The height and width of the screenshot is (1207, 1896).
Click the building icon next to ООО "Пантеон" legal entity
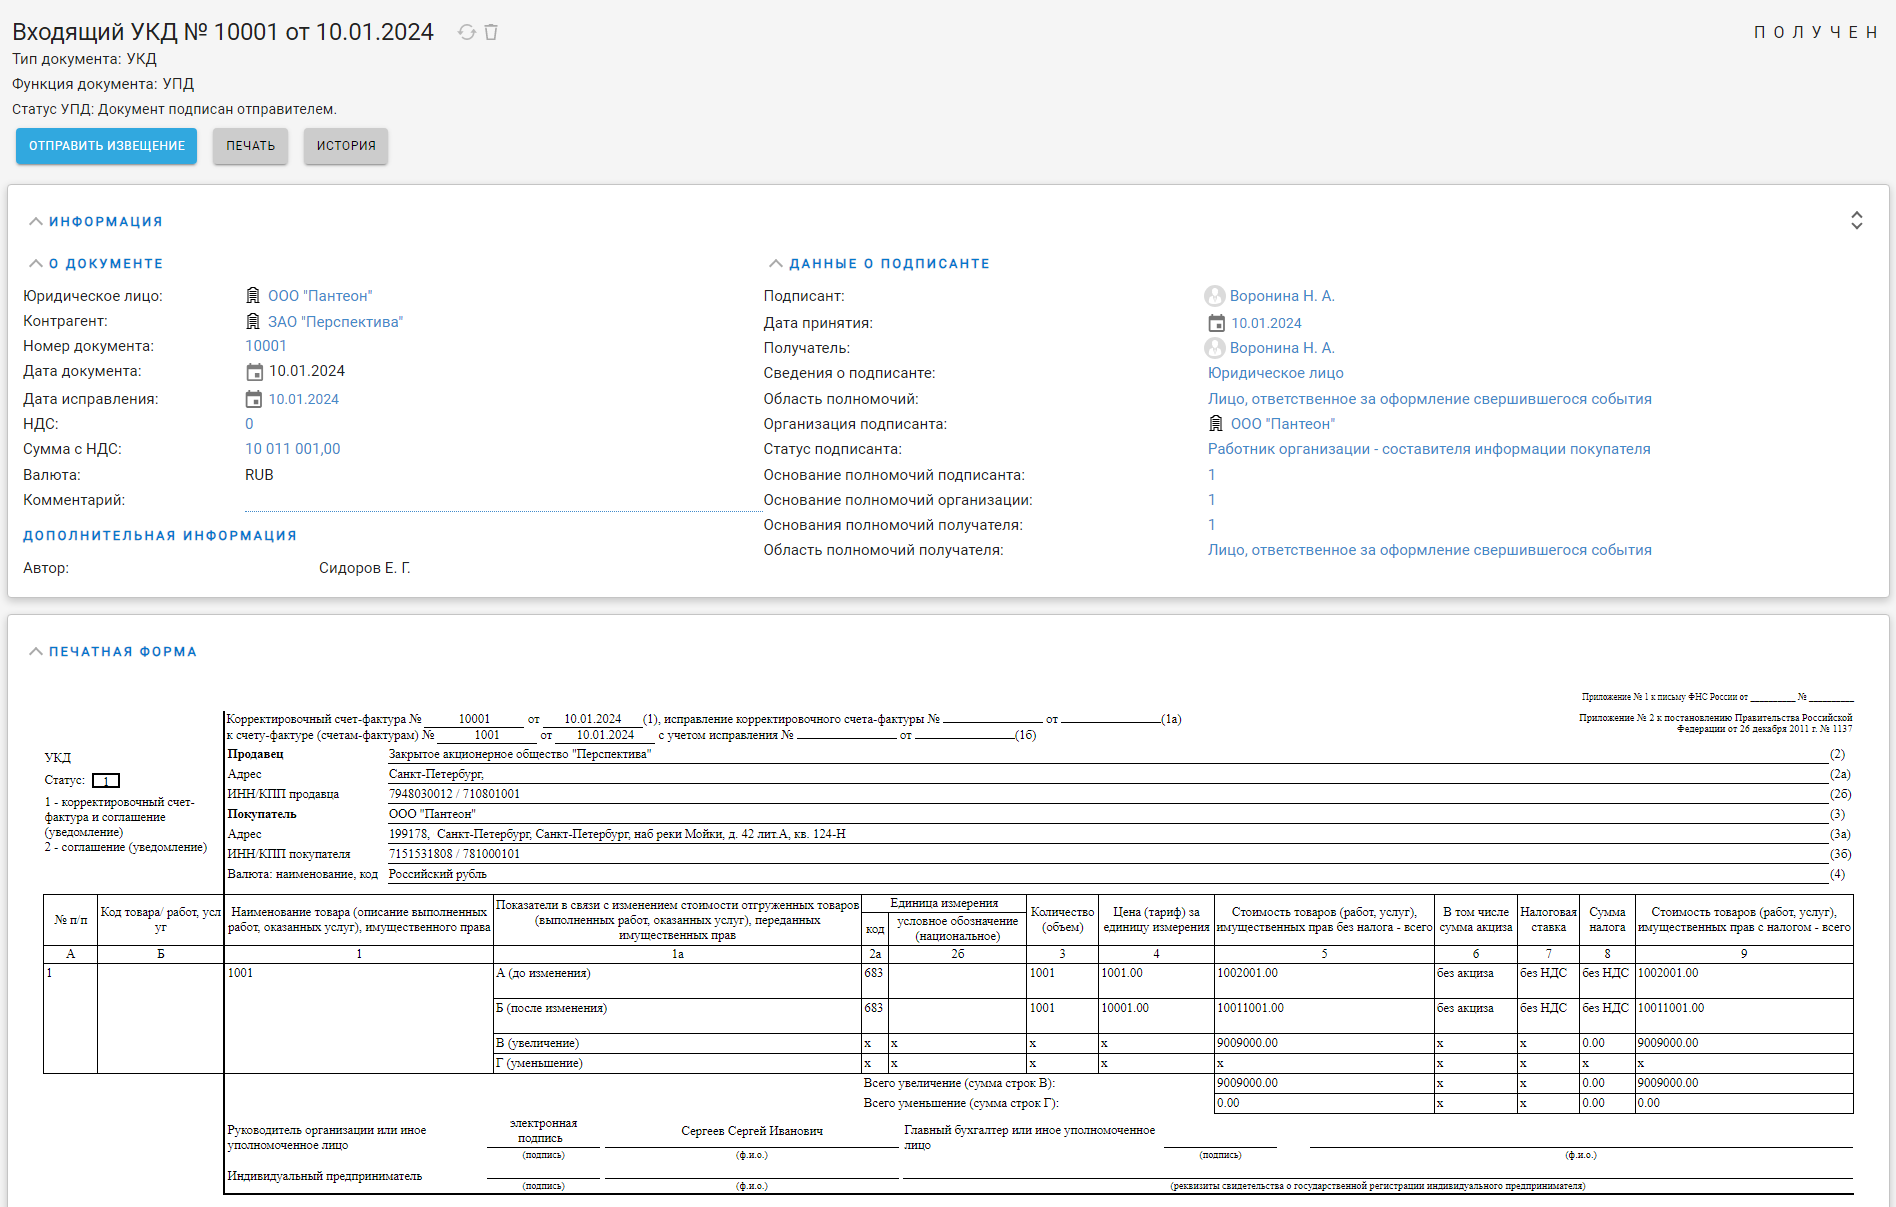pos(253,296)
